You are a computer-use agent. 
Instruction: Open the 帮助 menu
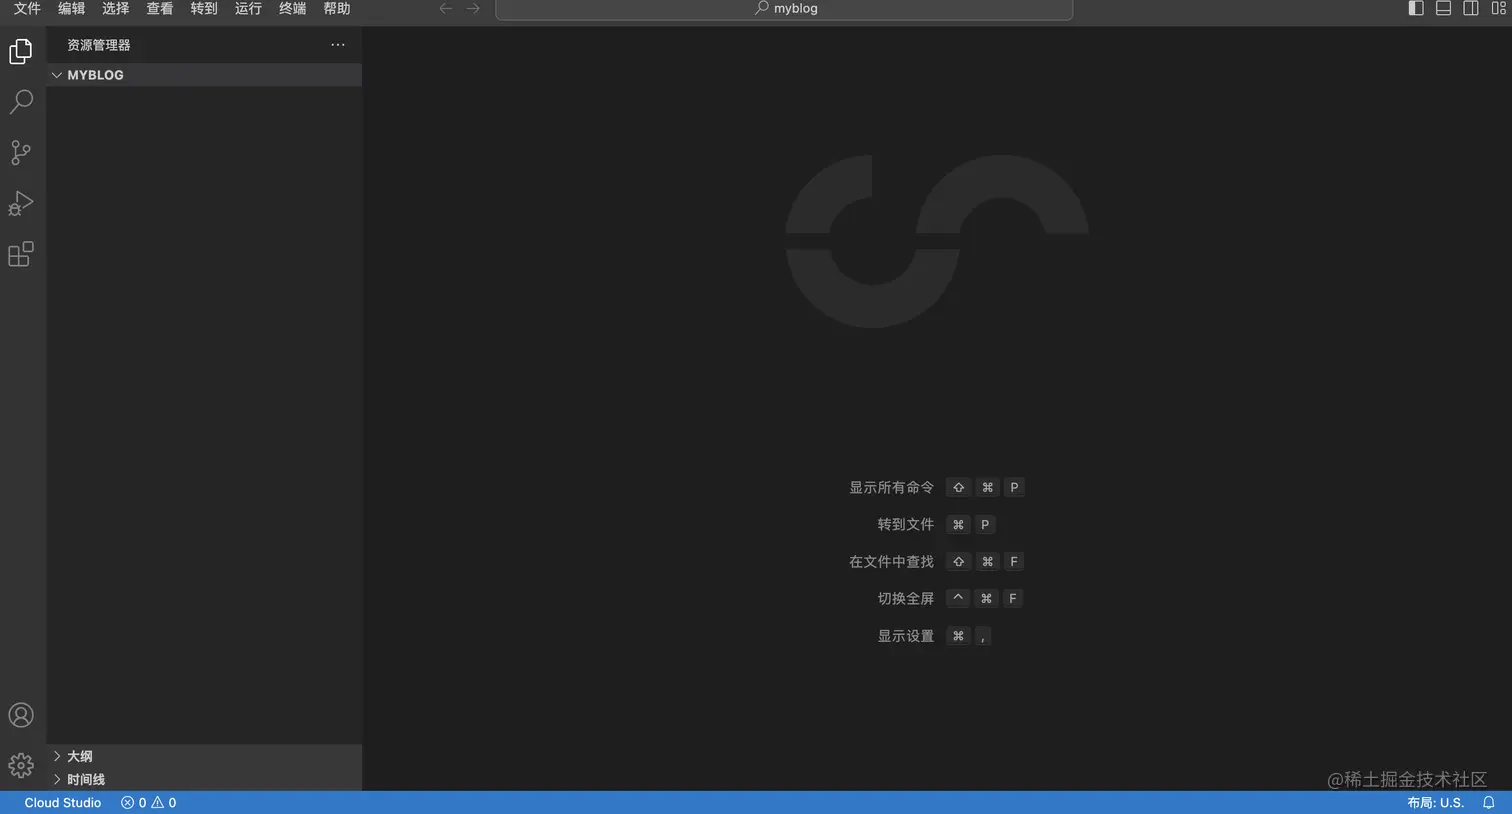(337, 8)
